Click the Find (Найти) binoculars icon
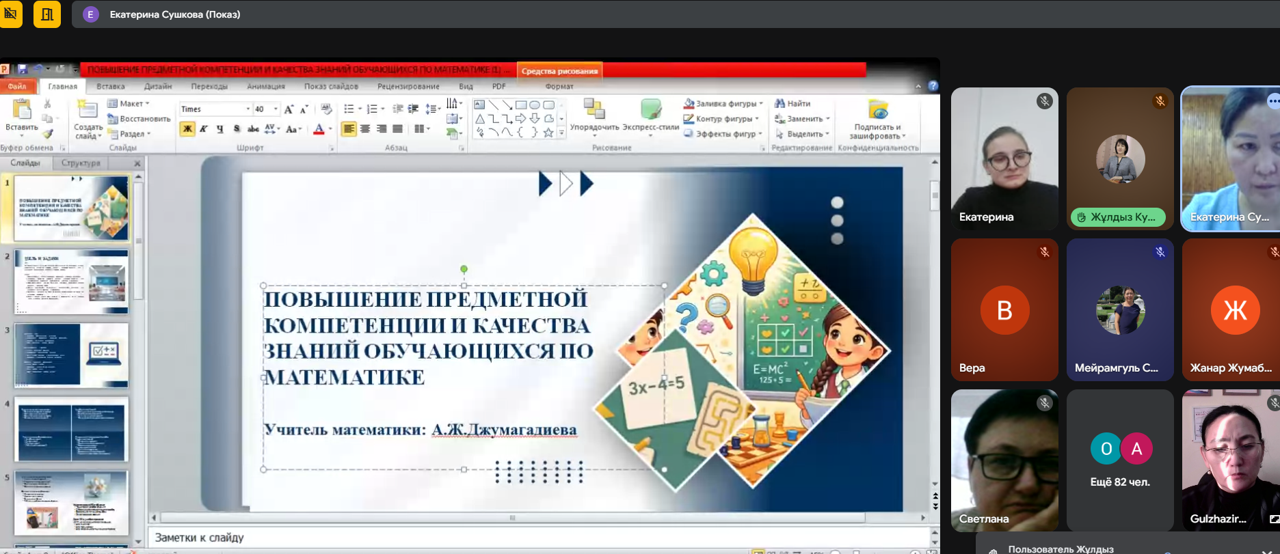This screenshot has width=1280, height=554. (780, 104)
